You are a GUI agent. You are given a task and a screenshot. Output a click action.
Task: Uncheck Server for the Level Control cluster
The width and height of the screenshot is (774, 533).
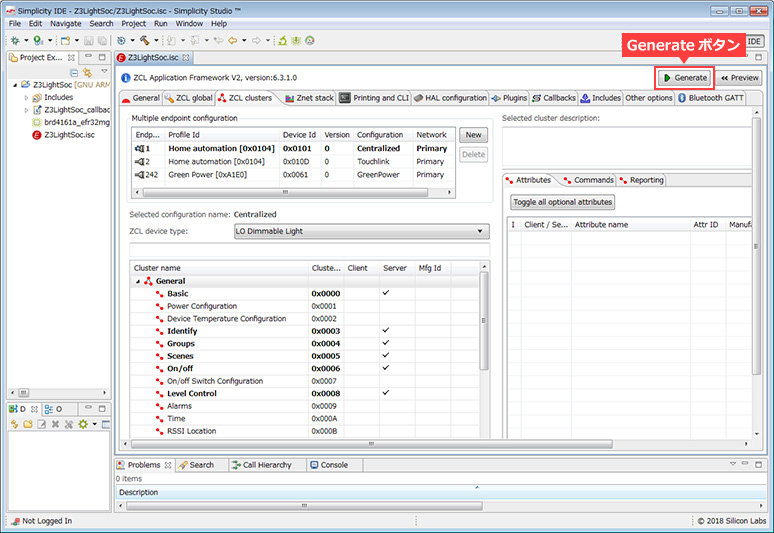point(386,393)
